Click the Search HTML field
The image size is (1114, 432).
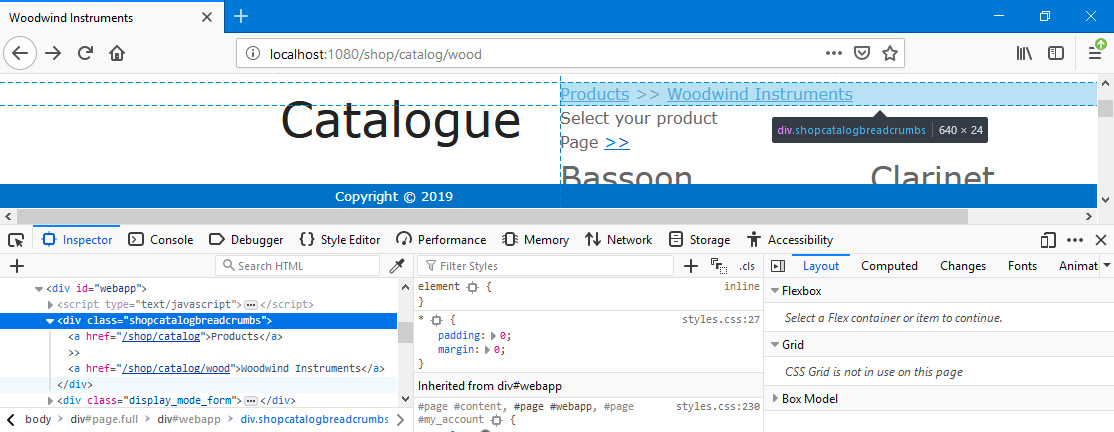(x=298, y=266)
